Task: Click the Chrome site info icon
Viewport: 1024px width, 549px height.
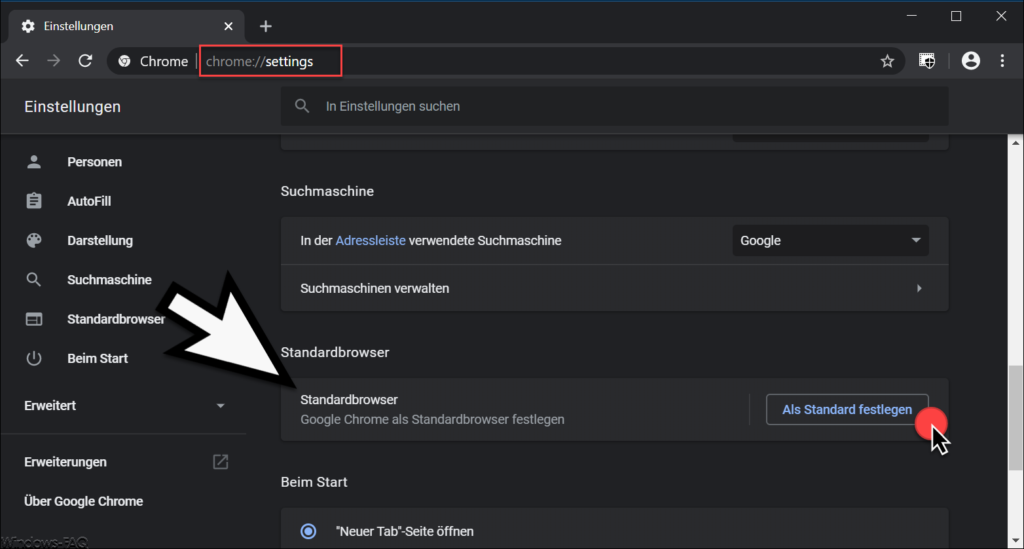Action: pos(124,61)
